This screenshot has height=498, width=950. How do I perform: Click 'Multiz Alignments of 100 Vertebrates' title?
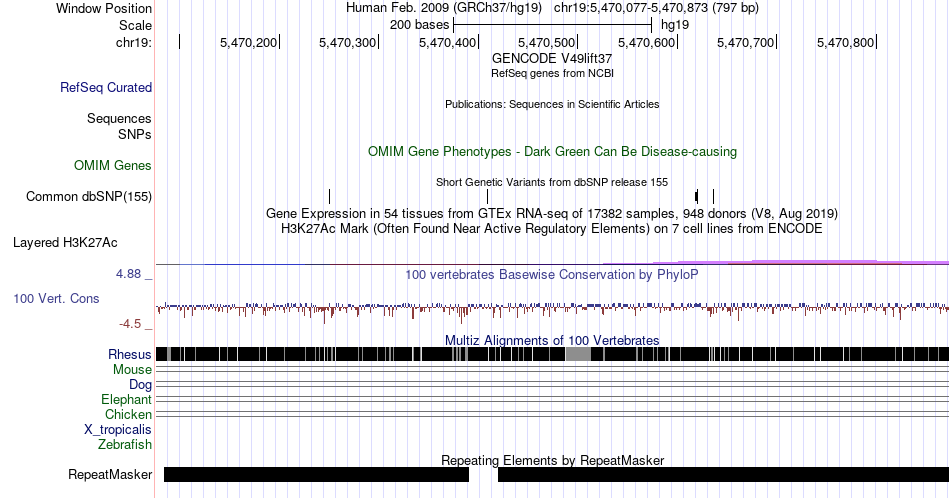click(x=552, y=340)
